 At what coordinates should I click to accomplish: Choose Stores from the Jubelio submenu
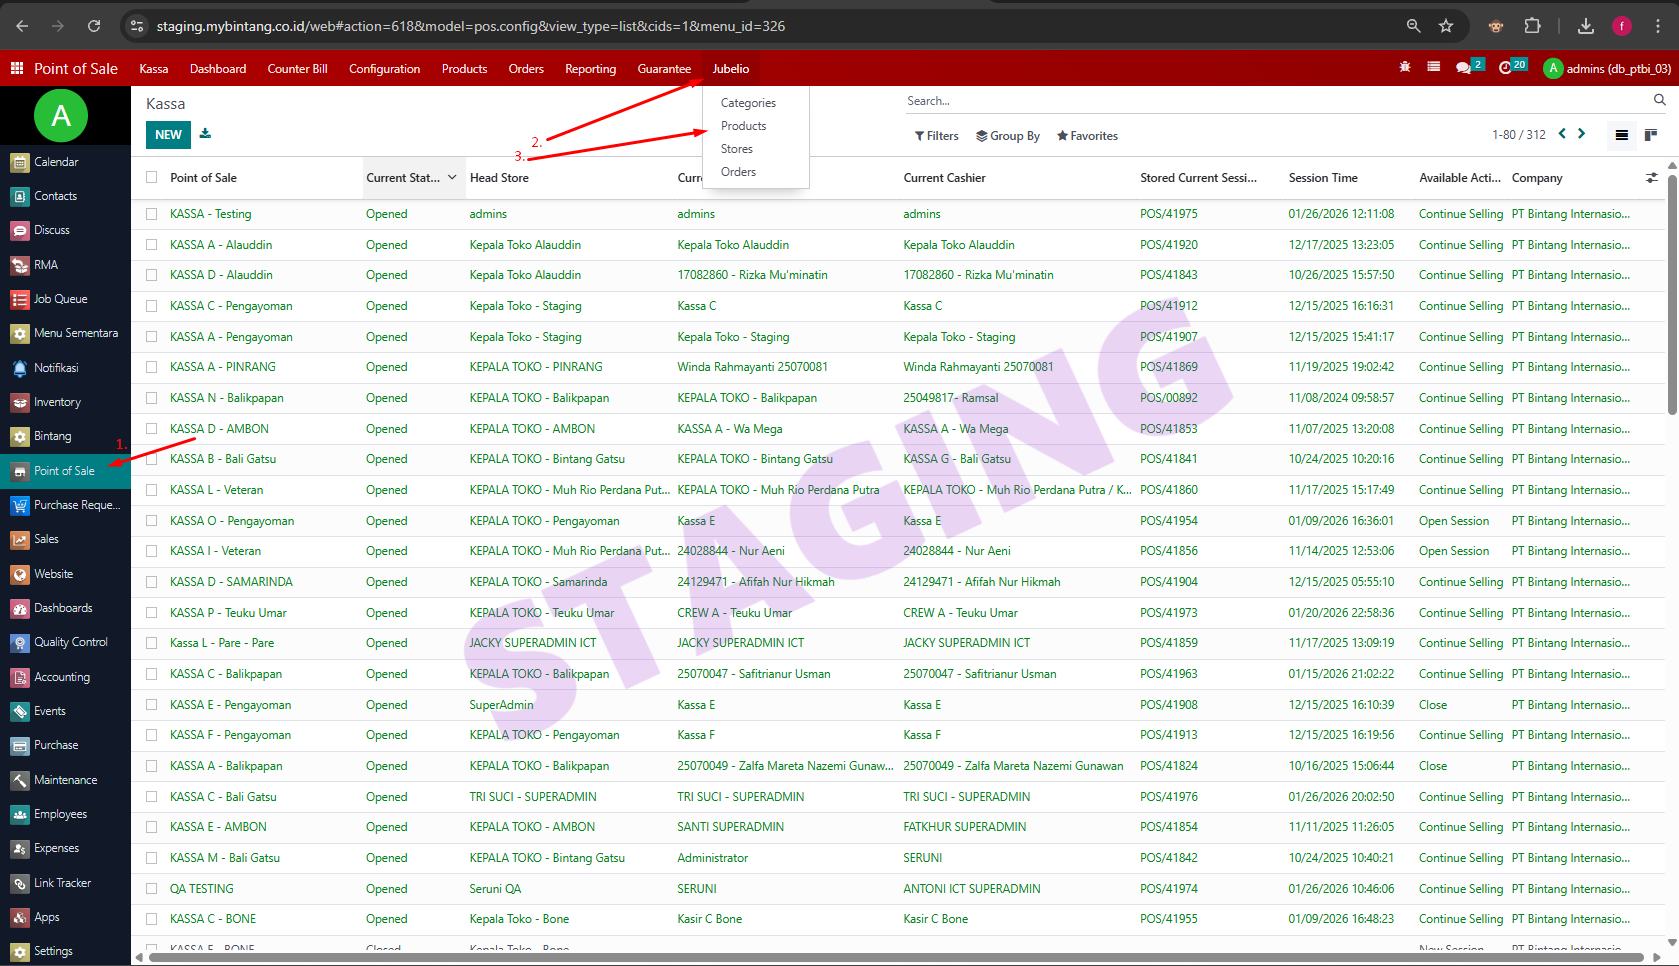pyautogui.click(x=737, y=149)
